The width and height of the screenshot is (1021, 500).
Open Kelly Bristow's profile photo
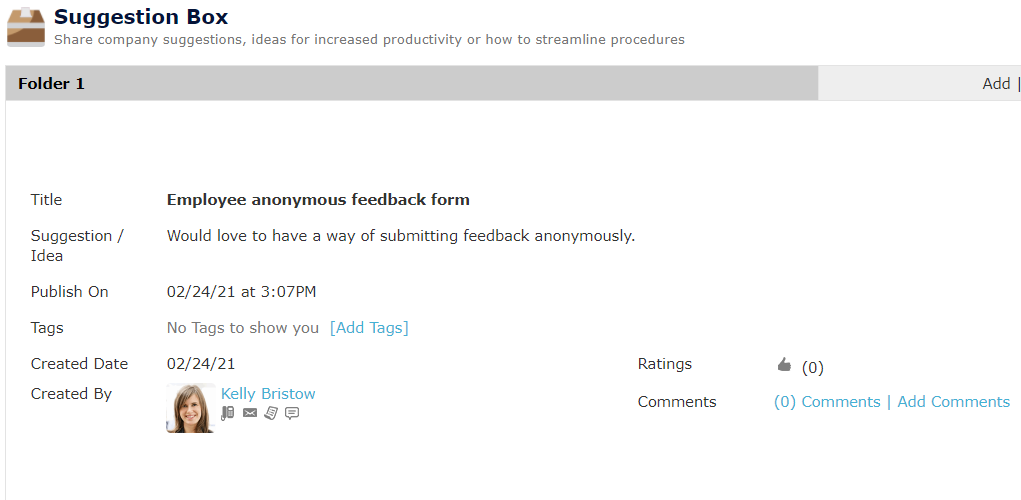pos(191,408)
